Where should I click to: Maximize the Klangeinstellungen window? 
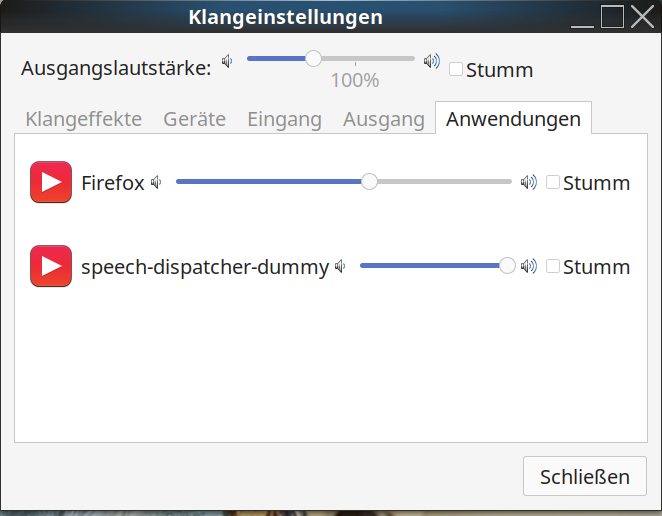click(612, 17)
